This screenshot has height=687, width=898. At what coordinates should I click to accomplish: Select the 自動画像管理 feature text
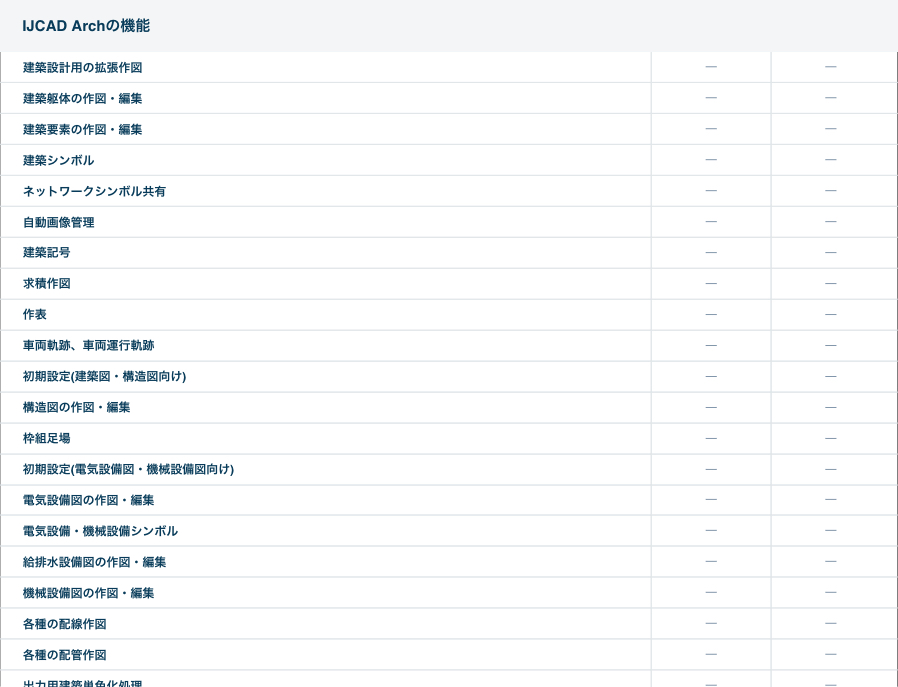tap(58, 223)
